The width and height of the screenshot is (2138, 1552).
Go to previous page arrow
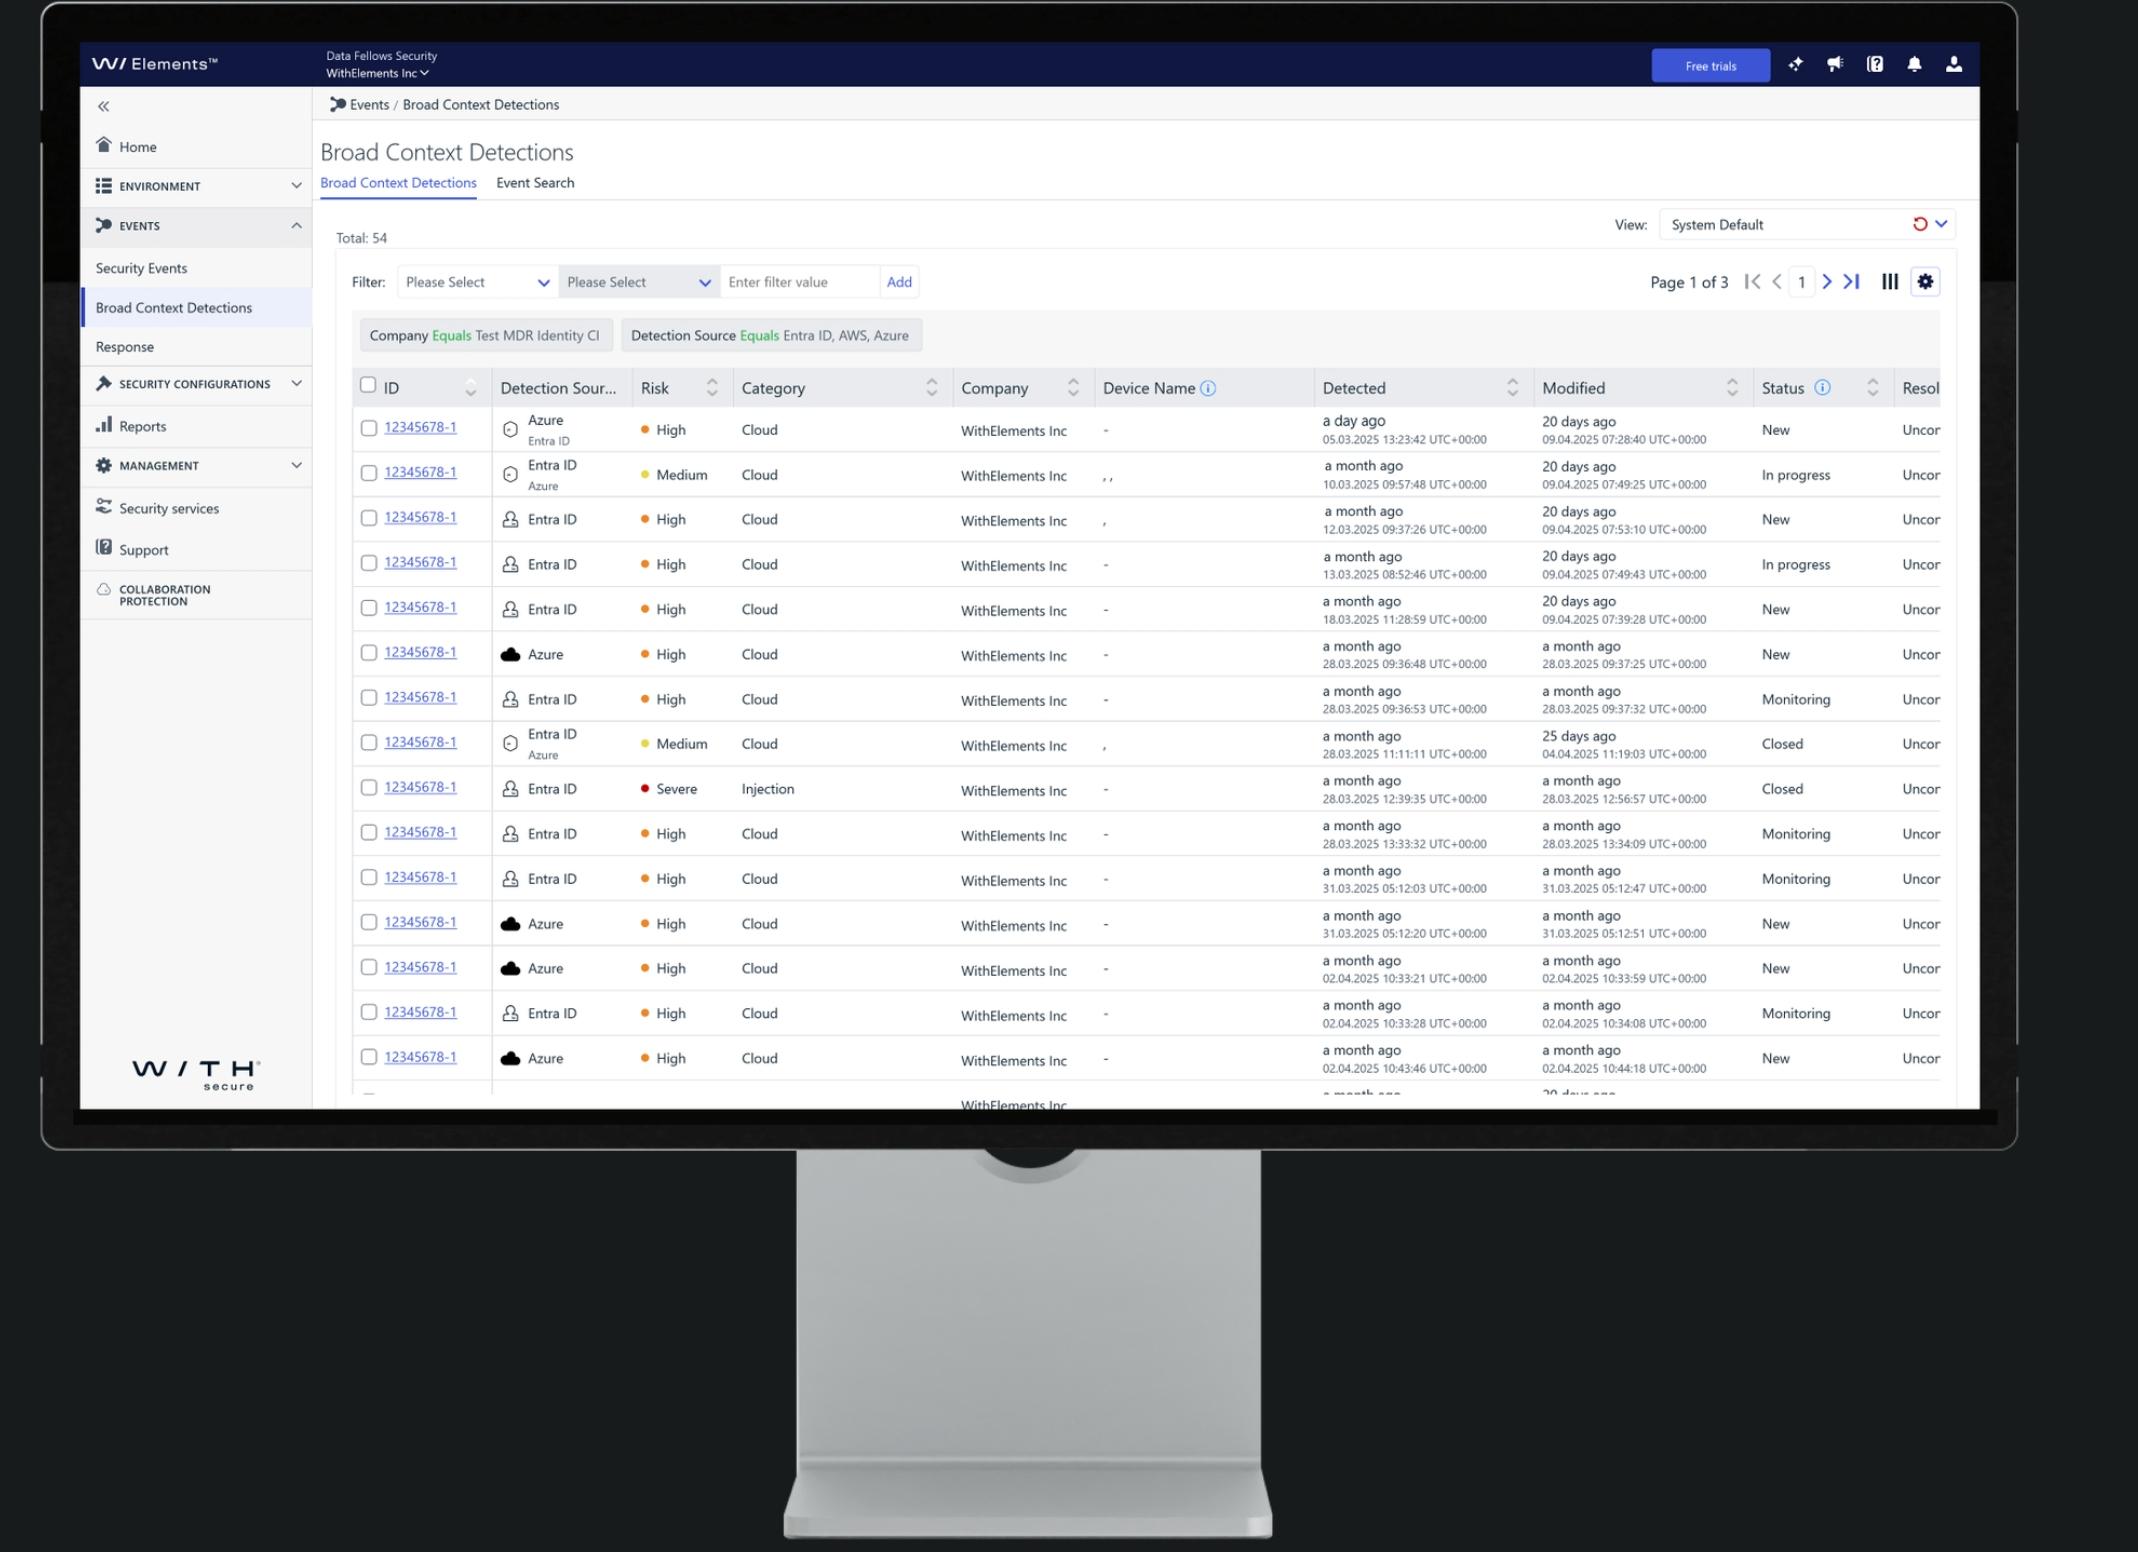pos(1777,282)
